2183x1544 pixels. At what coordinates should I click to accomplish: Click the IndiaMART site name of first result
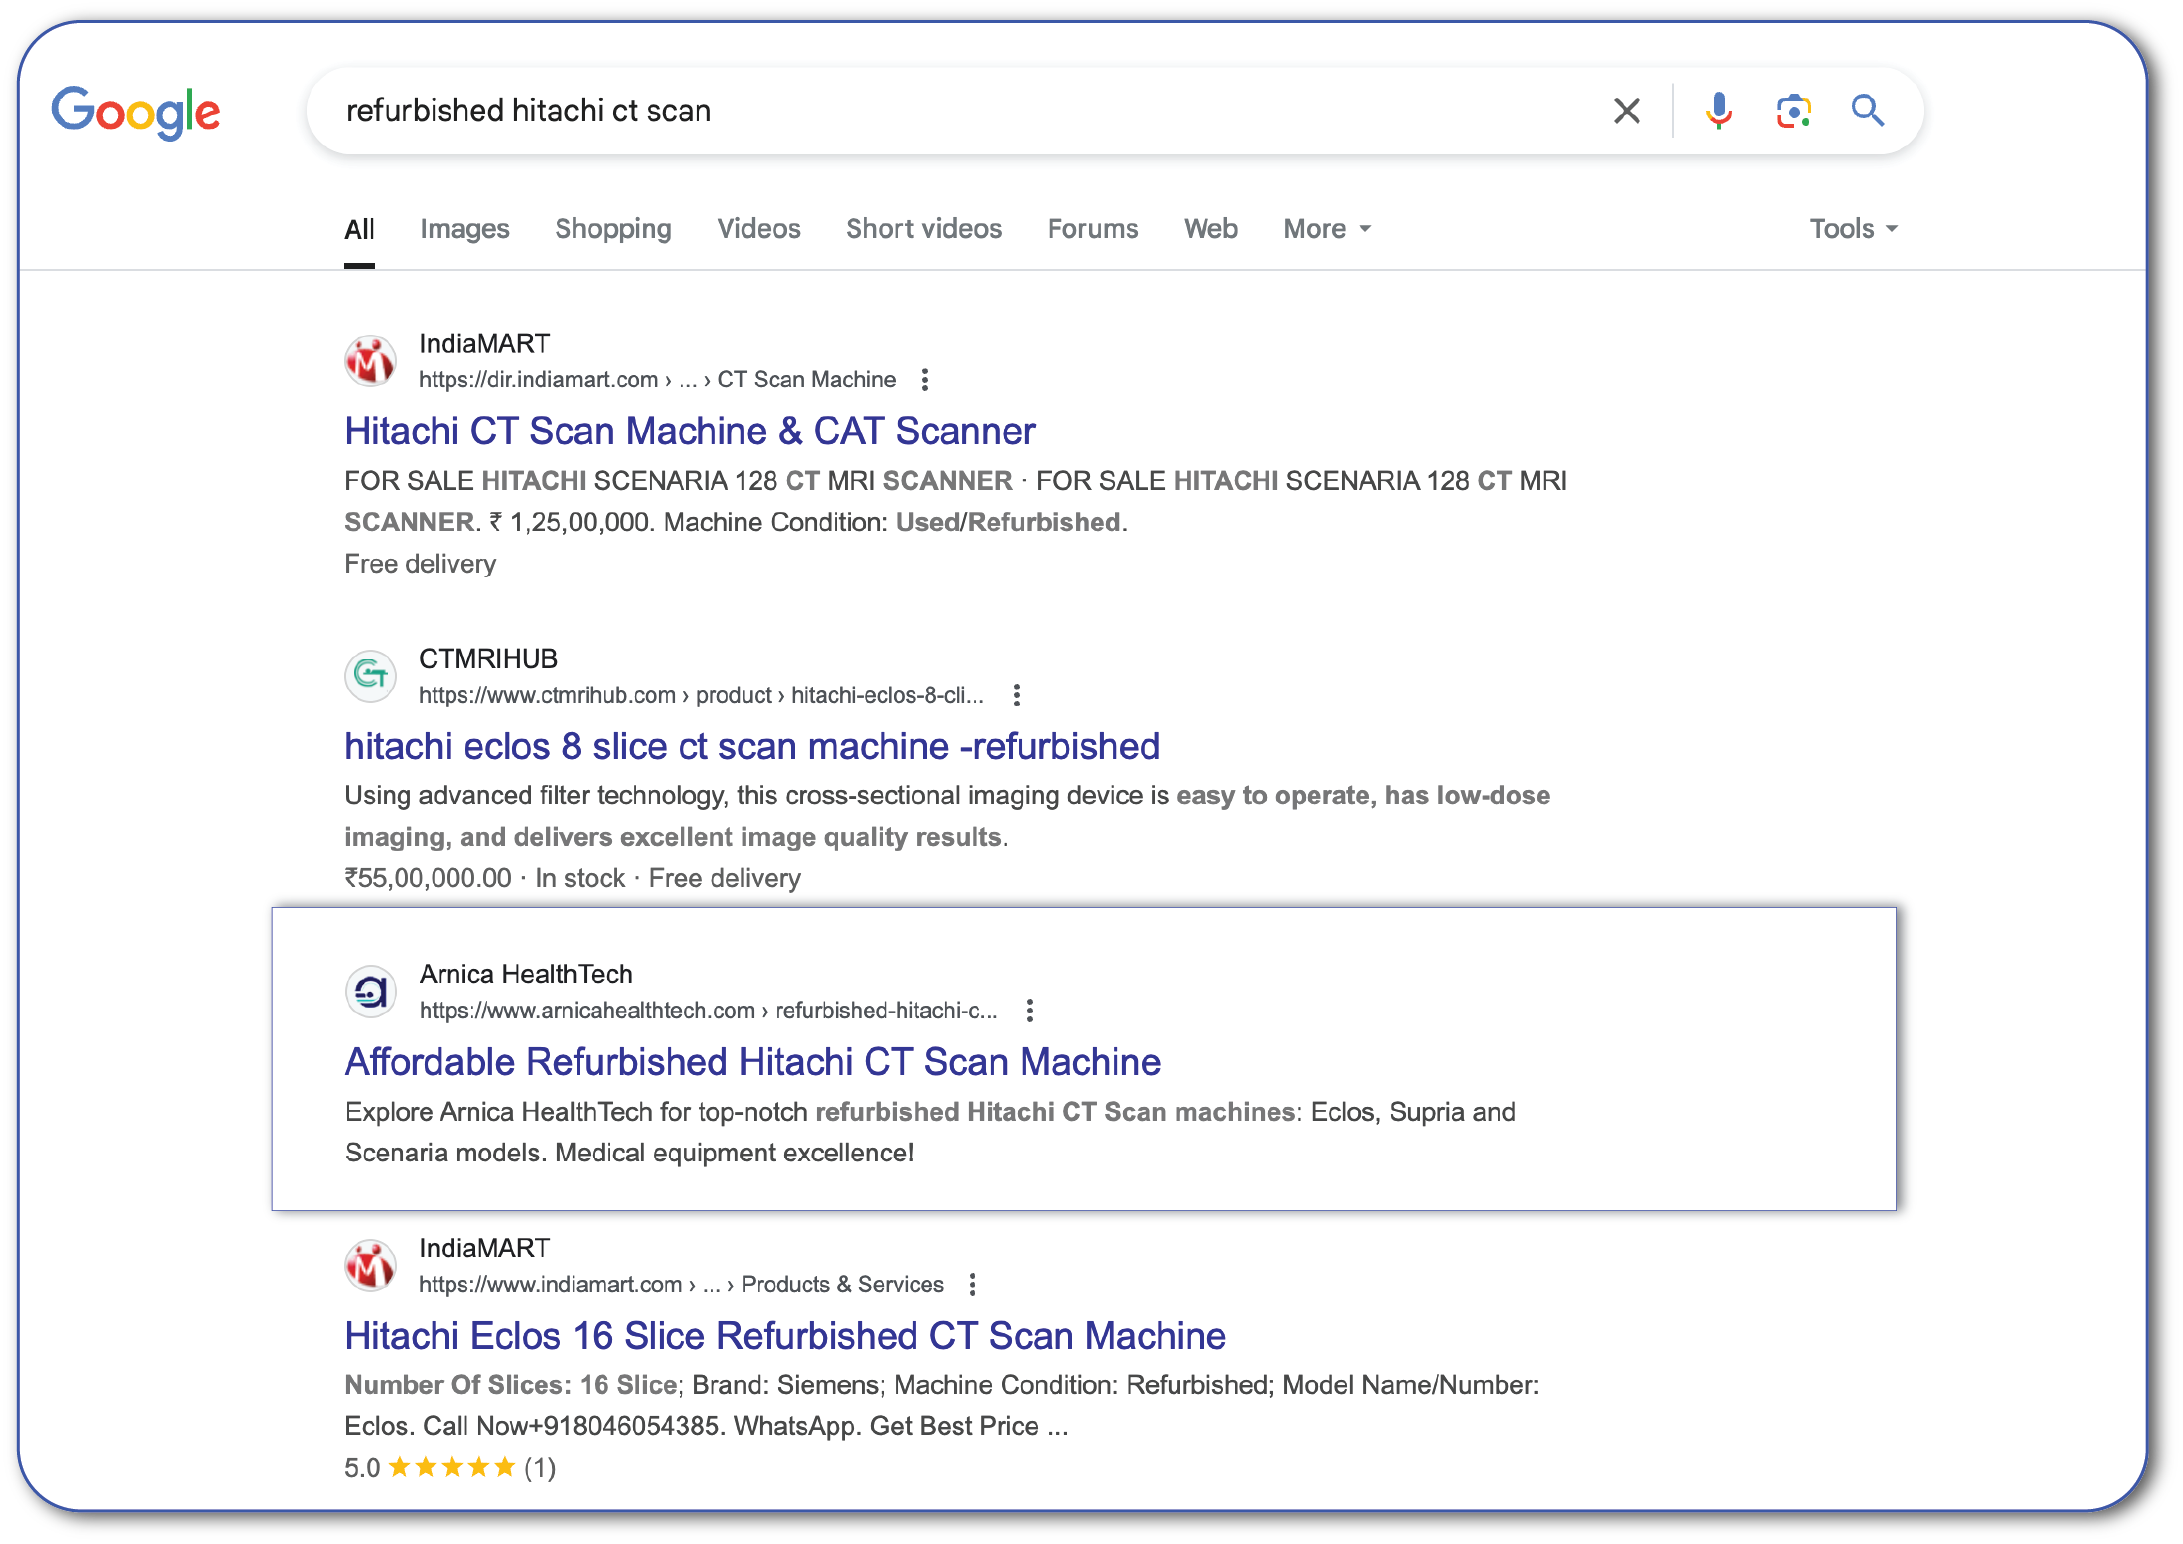click(484, 344)
